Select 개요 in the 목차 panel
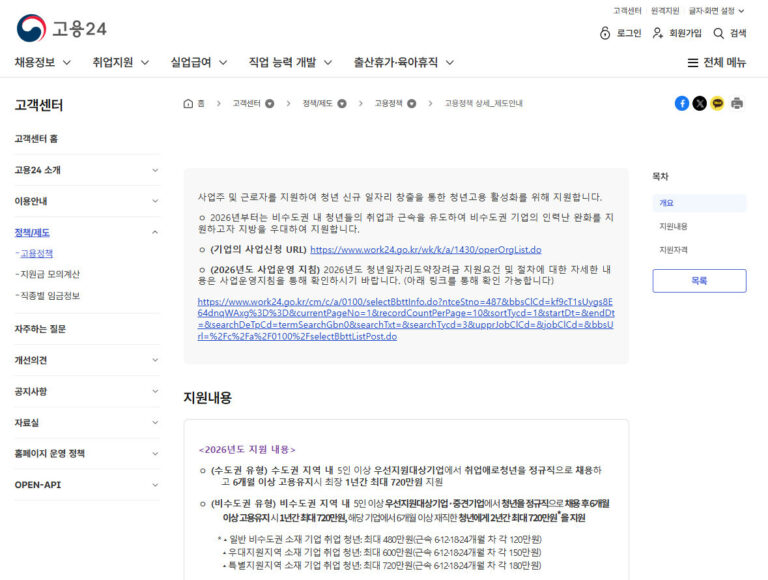 point(699,203)
